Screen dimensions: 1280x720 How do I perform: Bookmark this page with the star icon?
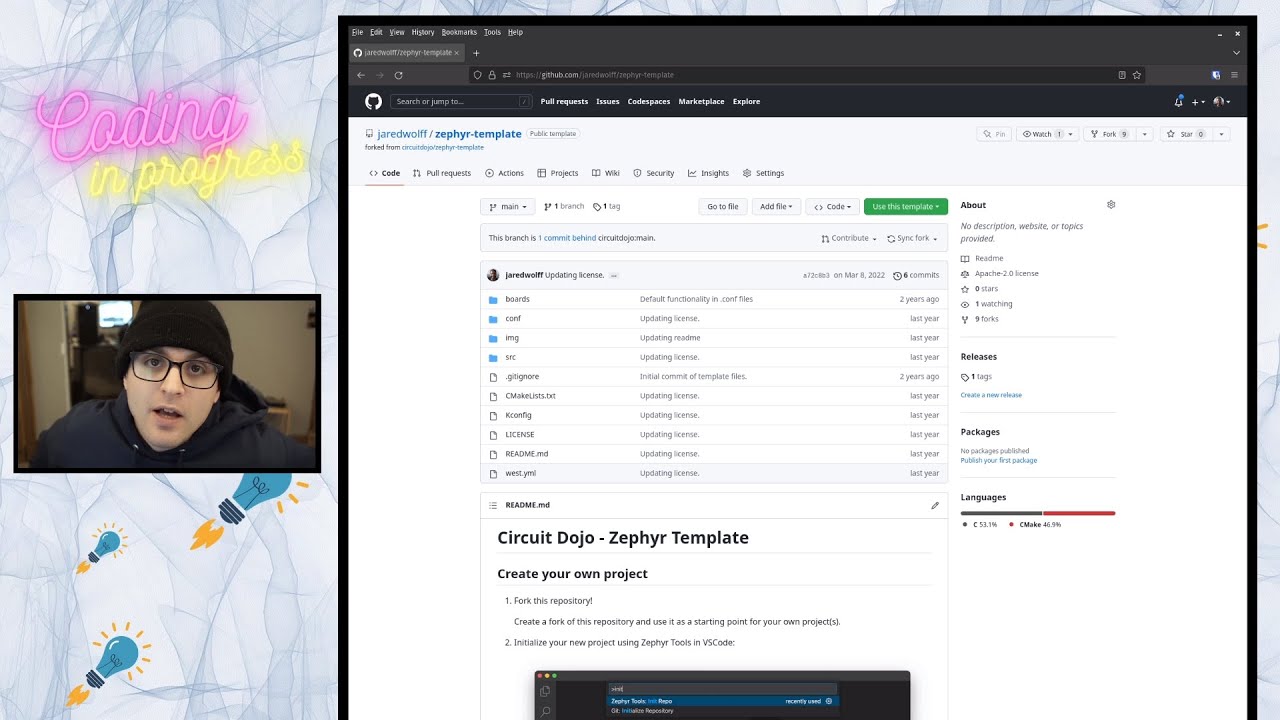coord(1137,75)
